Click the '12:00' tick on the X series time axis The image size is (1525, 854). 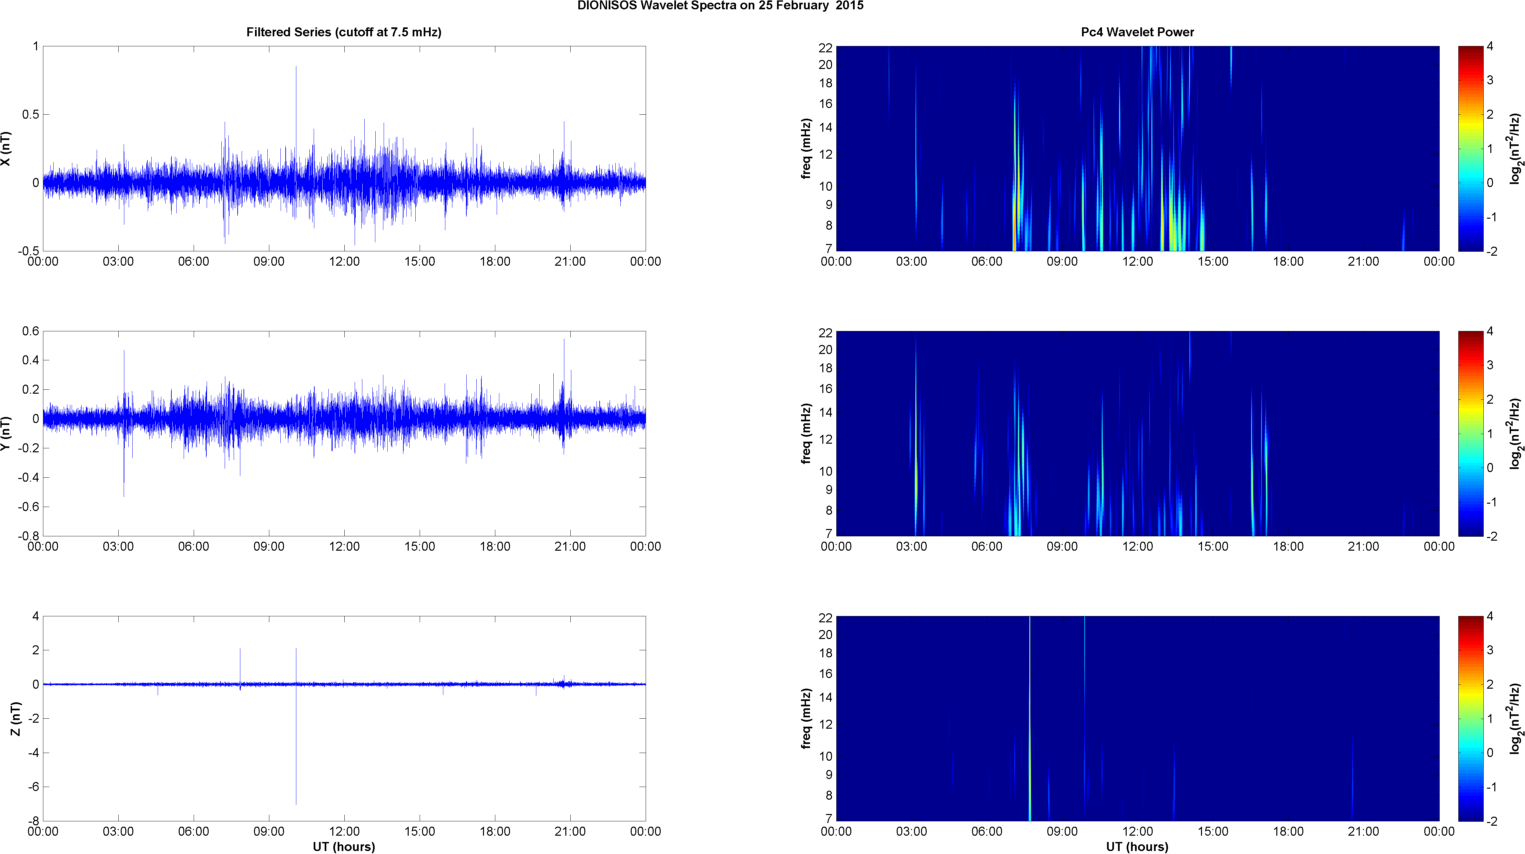point(344,262)
